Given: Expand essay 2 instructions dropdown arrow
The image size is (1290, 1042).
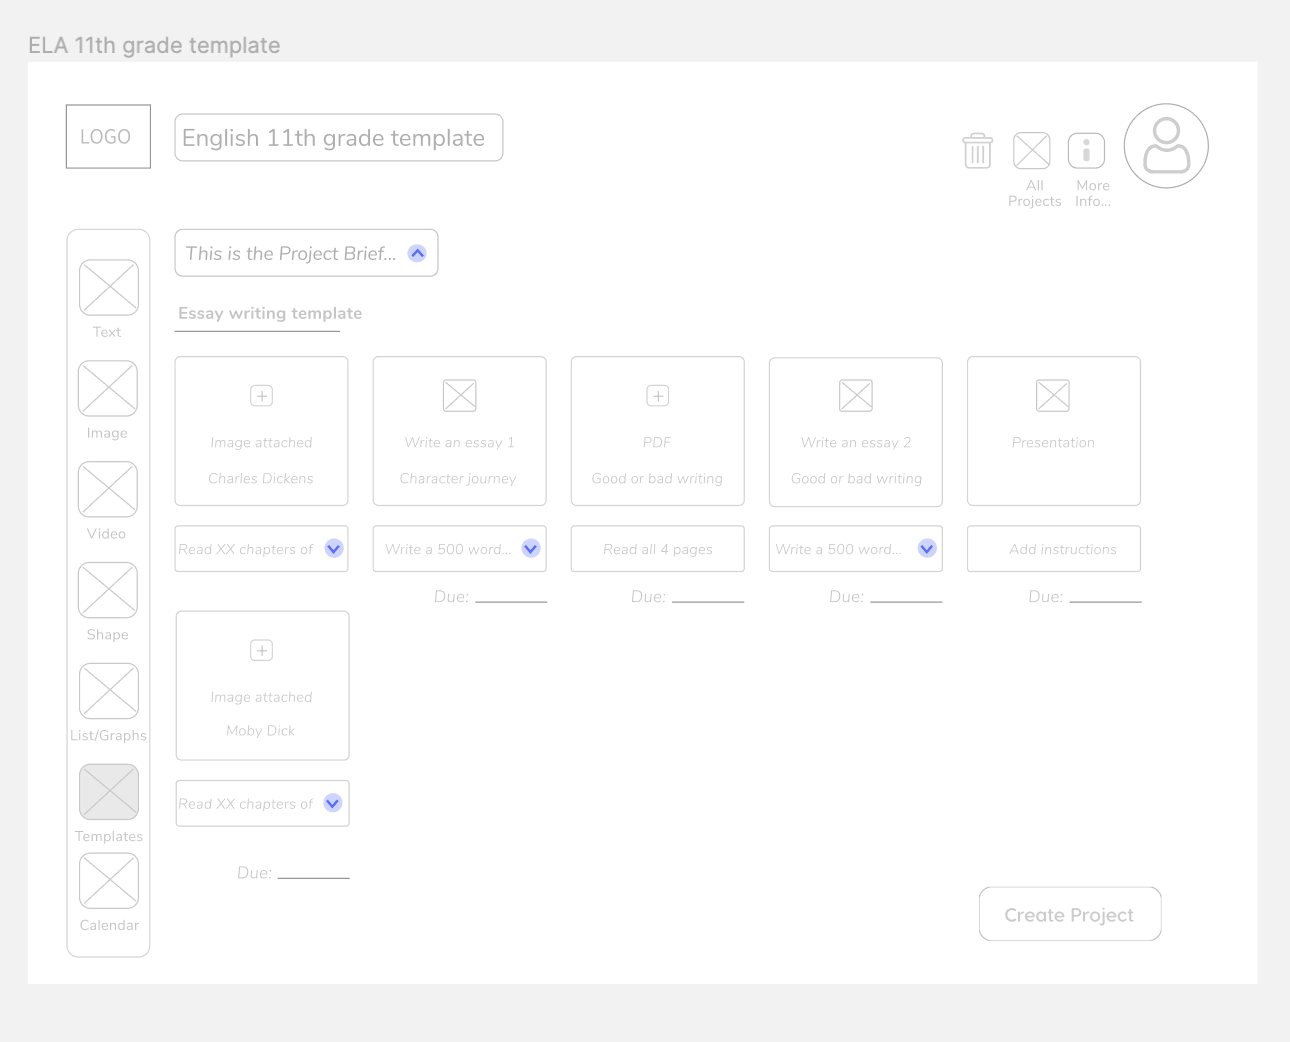Looking at the screenshot, I should (x=927, y=549).
